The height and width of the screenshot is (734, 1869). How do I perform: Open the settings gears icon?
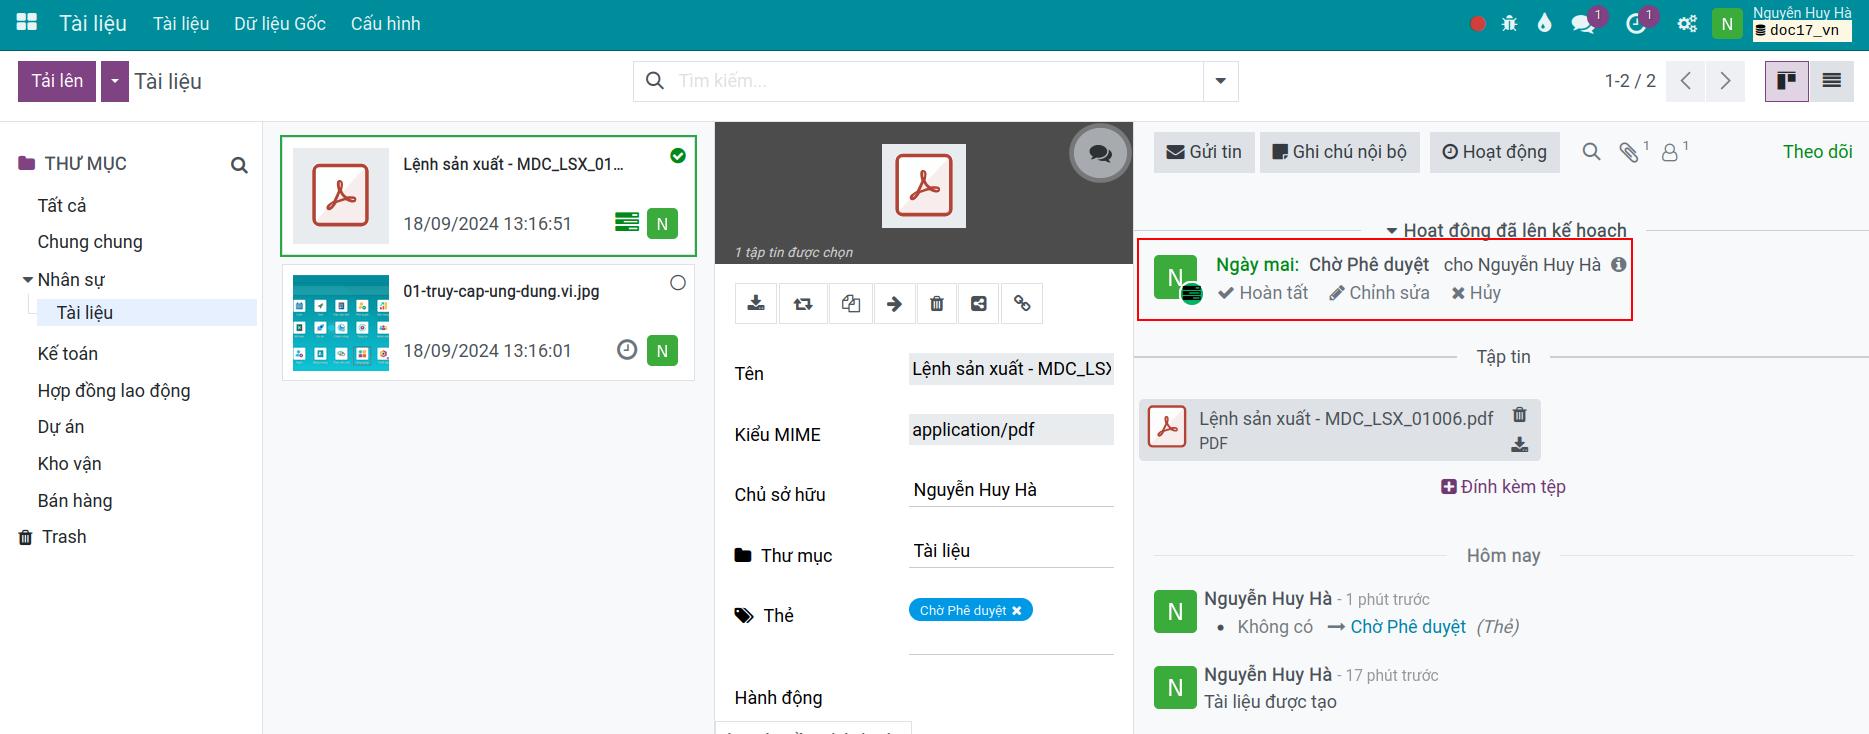click(1687, 24)
